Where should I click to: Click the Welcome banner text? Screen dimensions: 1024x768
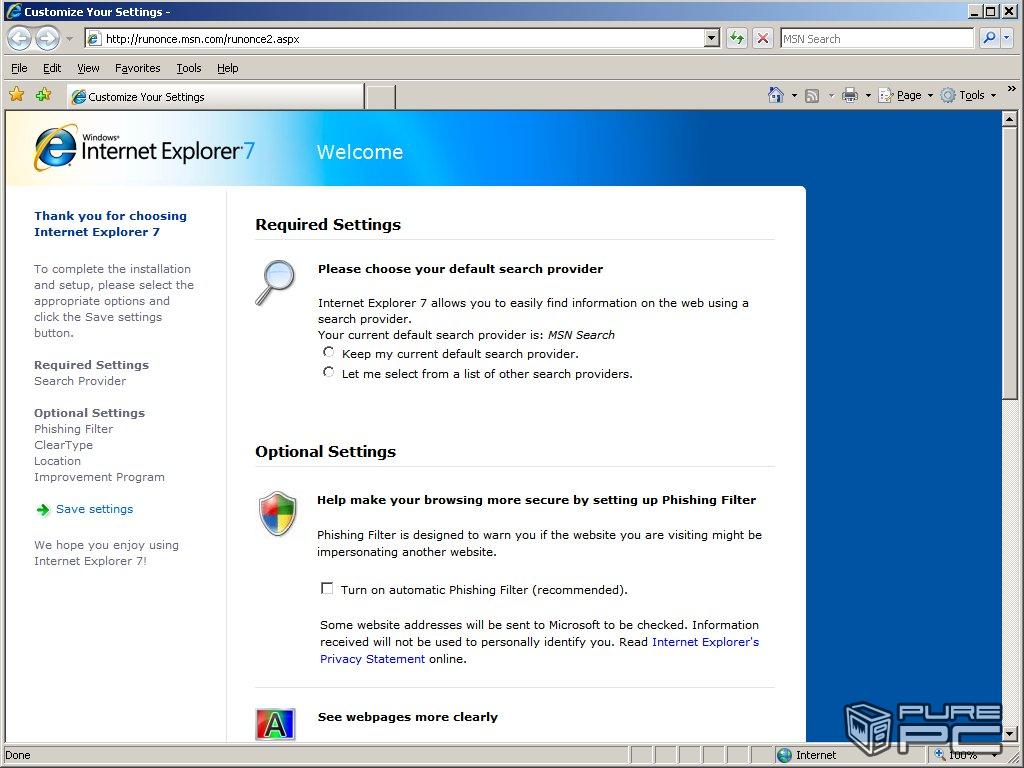pyautogui.click(x=360, y=152)
